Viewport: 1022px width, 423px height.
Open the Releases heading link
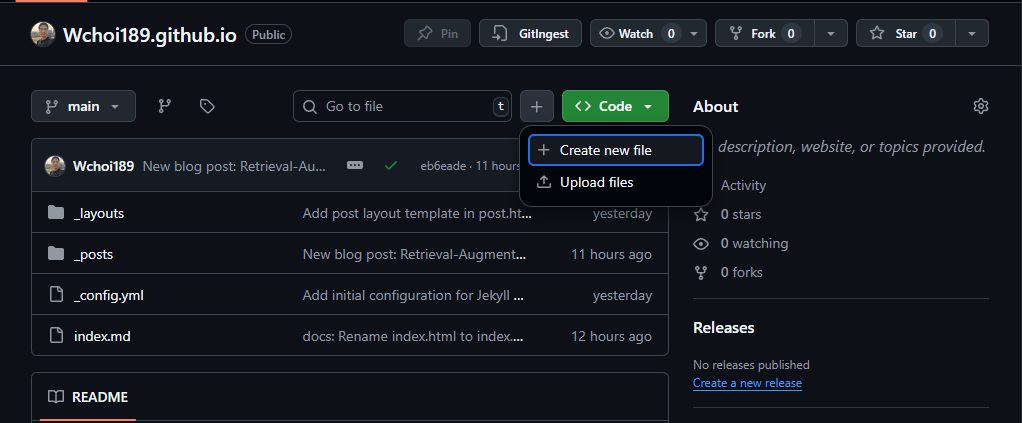[x=723, y=327]
